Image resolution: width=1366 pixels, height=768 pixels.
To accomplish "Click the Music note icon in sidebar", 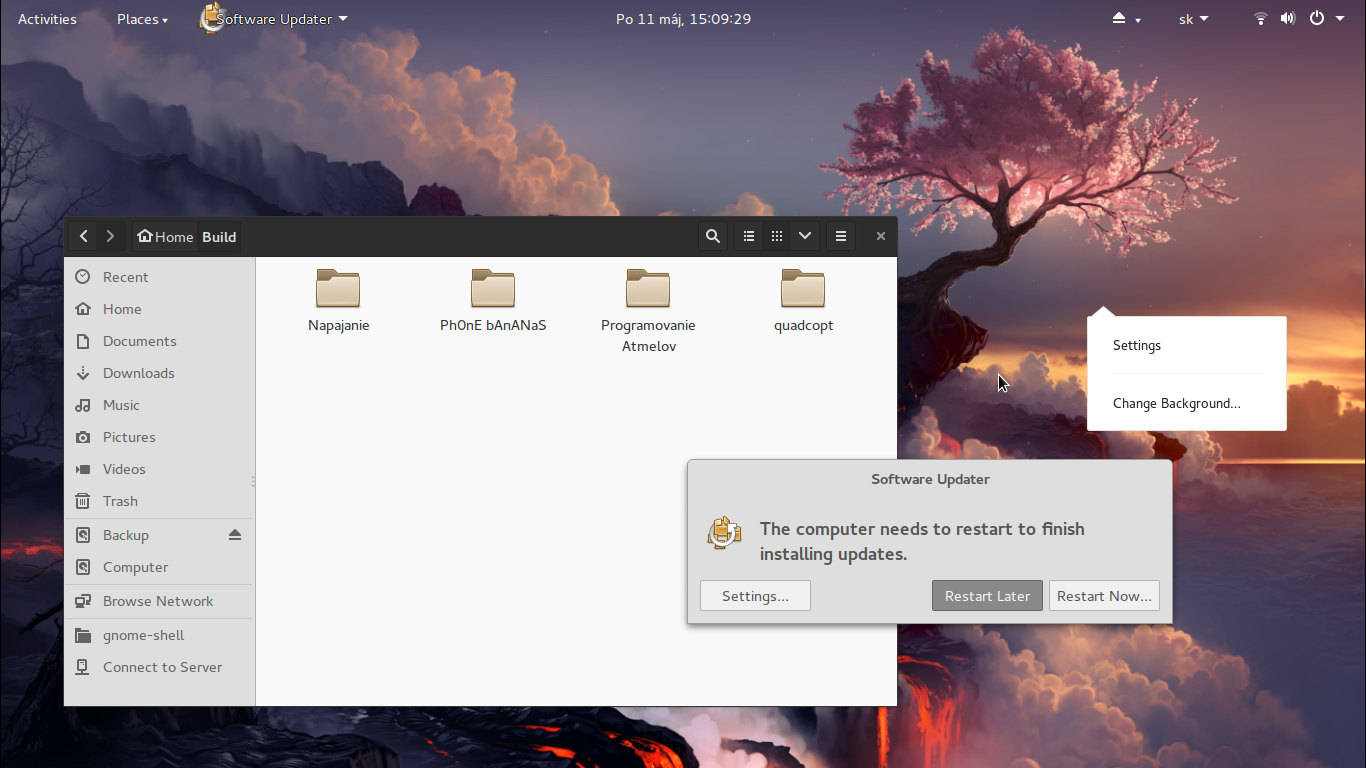I will [83, 405].
